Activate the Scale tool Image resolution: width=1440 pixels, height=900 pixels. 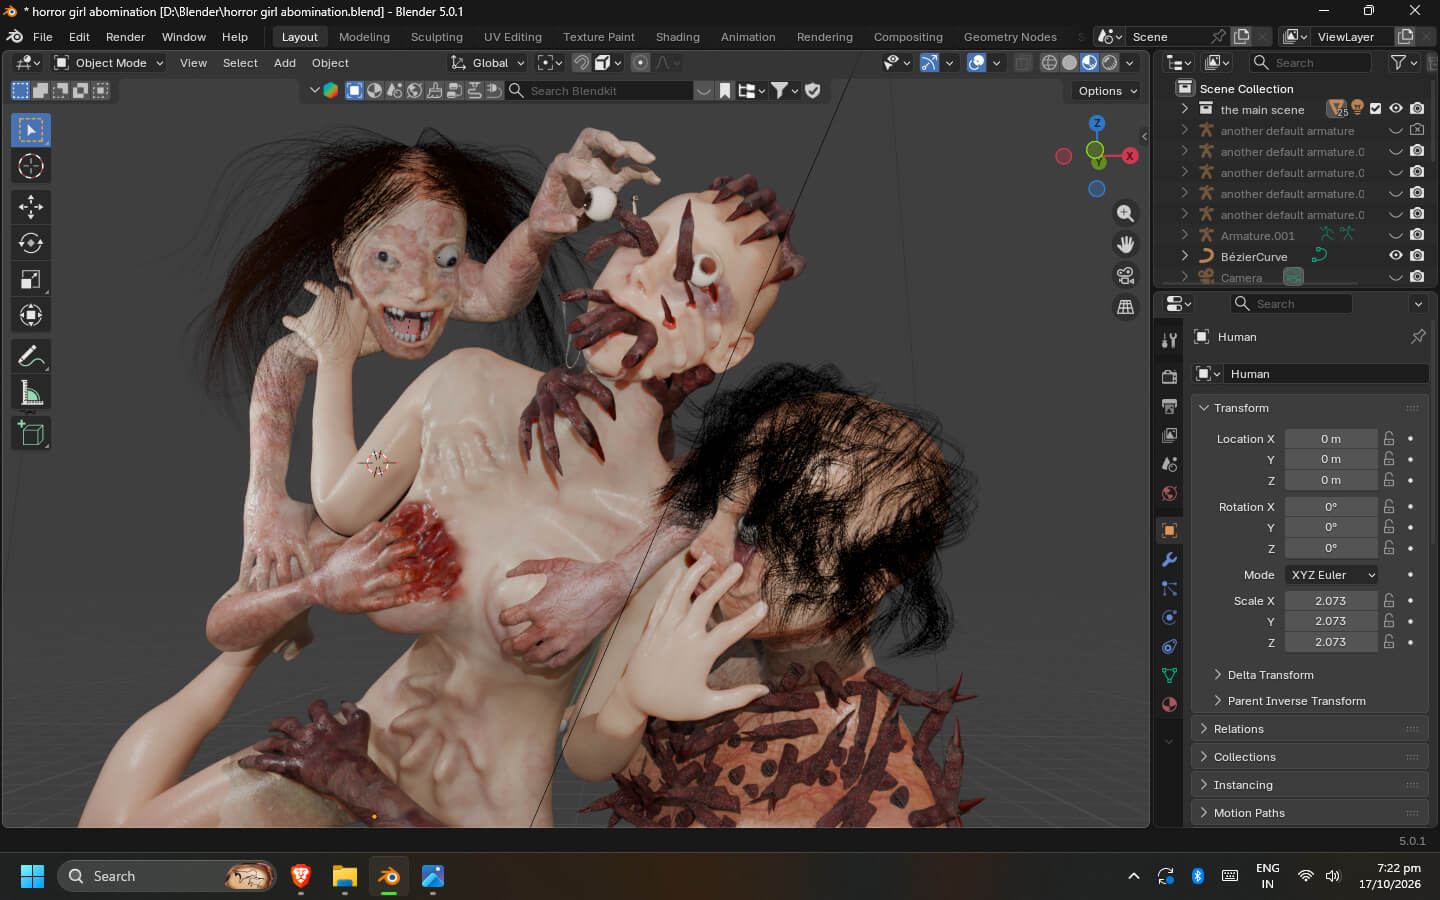point(31,280)
